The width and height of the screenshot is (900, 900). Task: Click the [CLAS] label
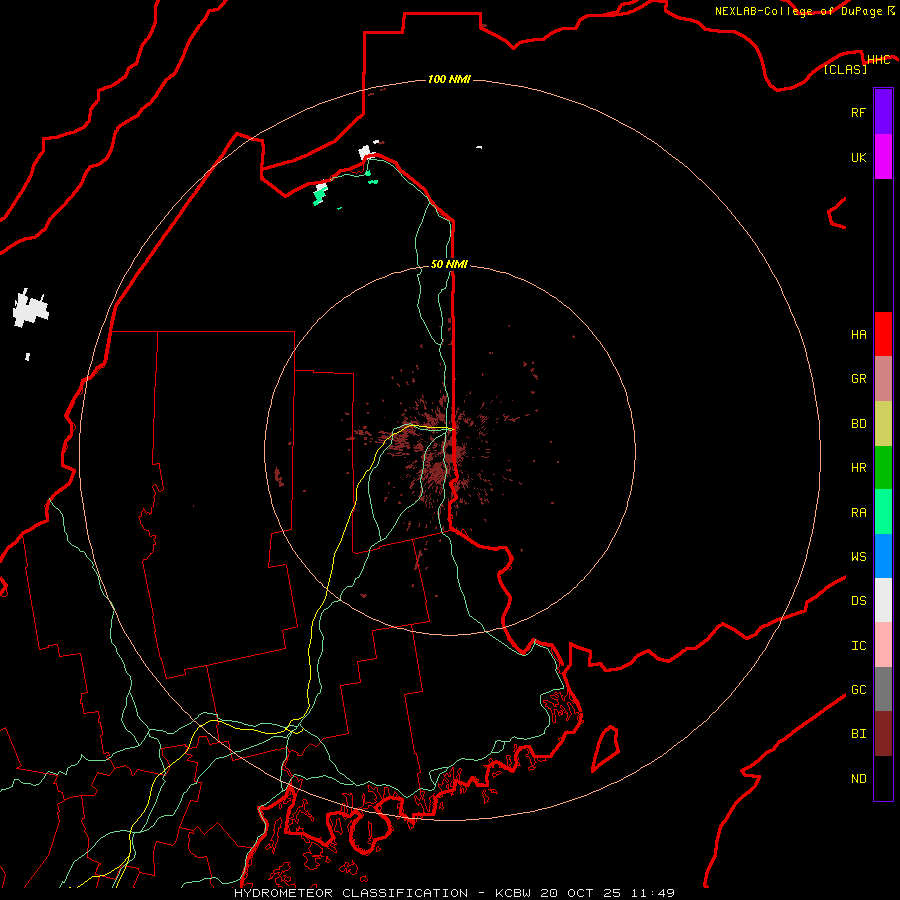point(845,69)
